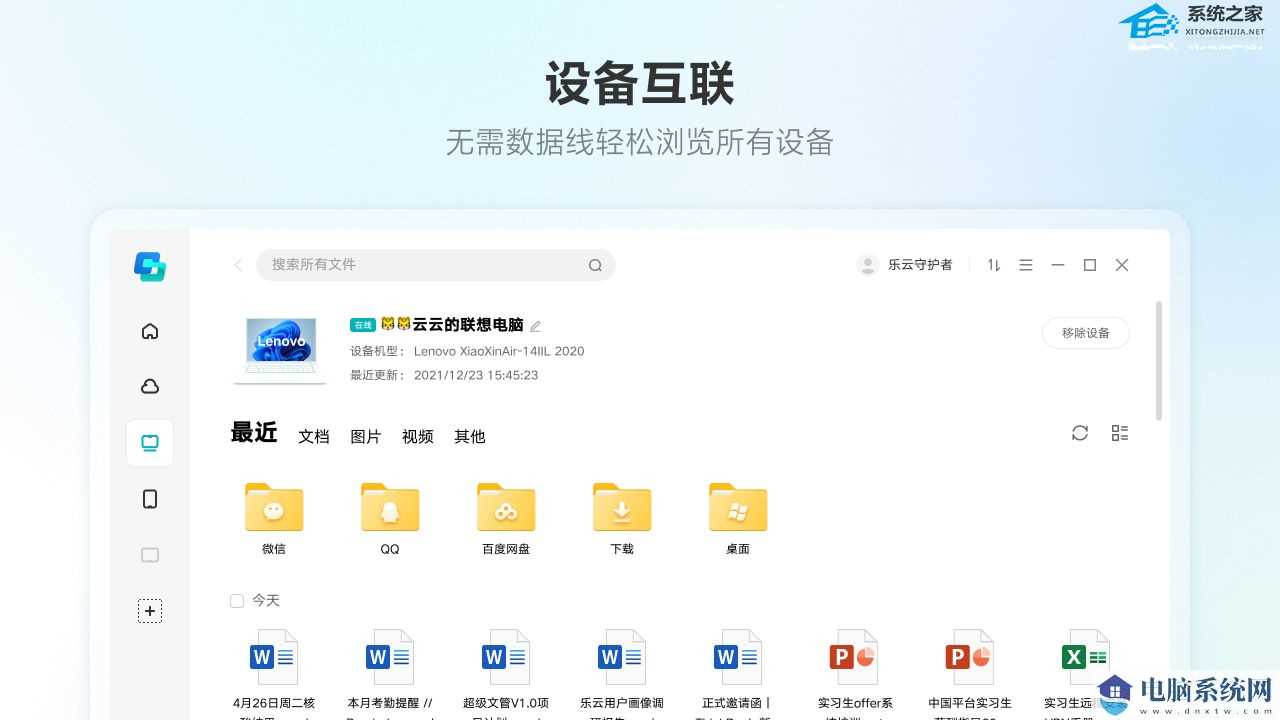Open the home page in sidebar
This screenshot has height=720, width=1280.
150,331
